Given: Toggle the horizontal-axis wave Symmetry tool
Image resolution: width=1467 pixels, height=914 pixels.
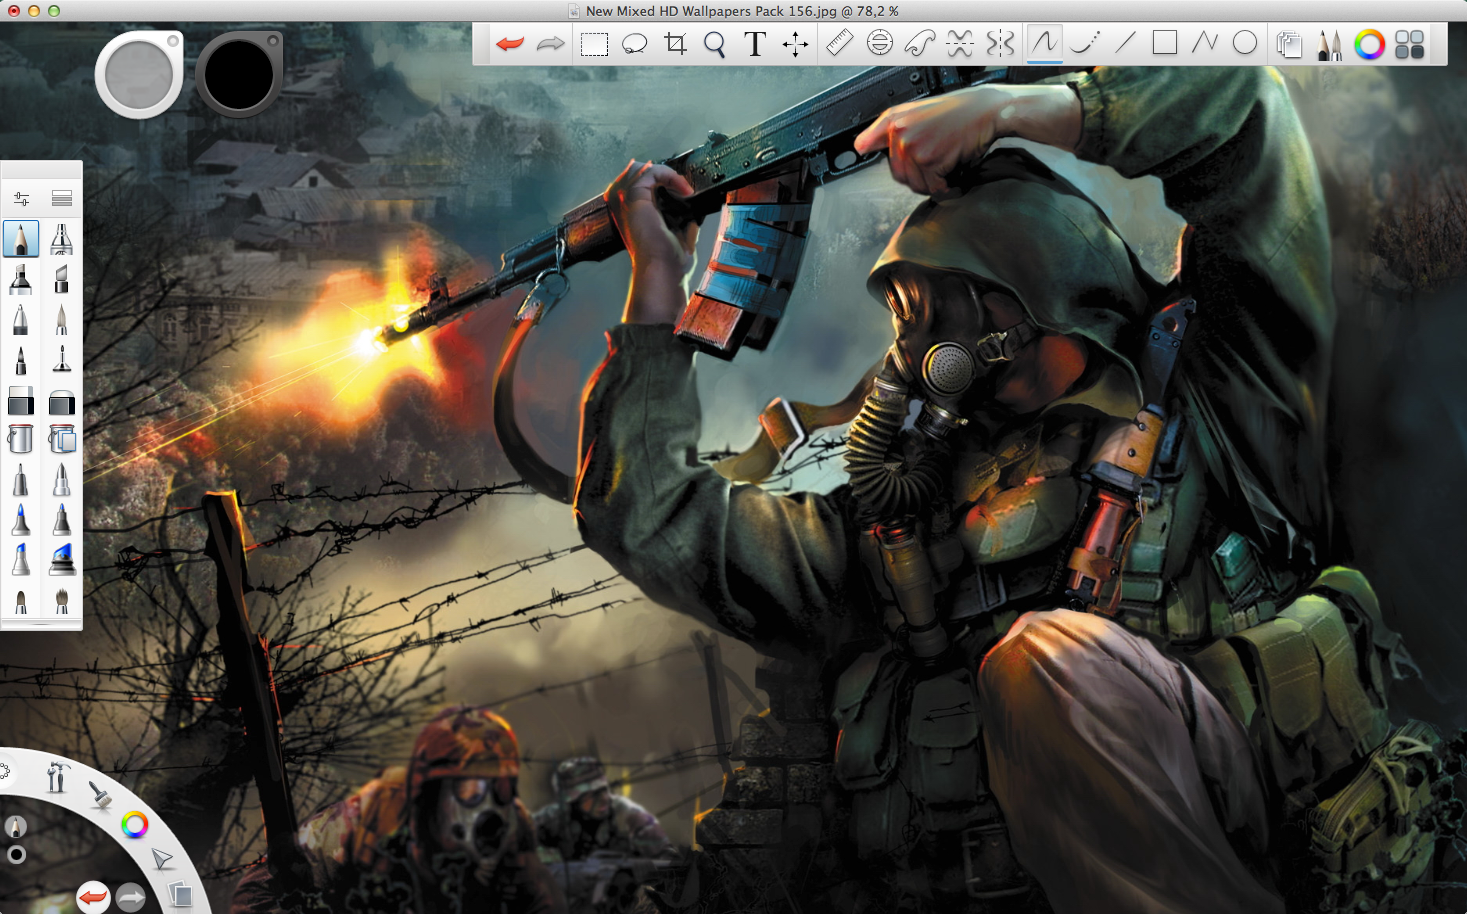Looking at the screenshot, I should tap(960, 43).
